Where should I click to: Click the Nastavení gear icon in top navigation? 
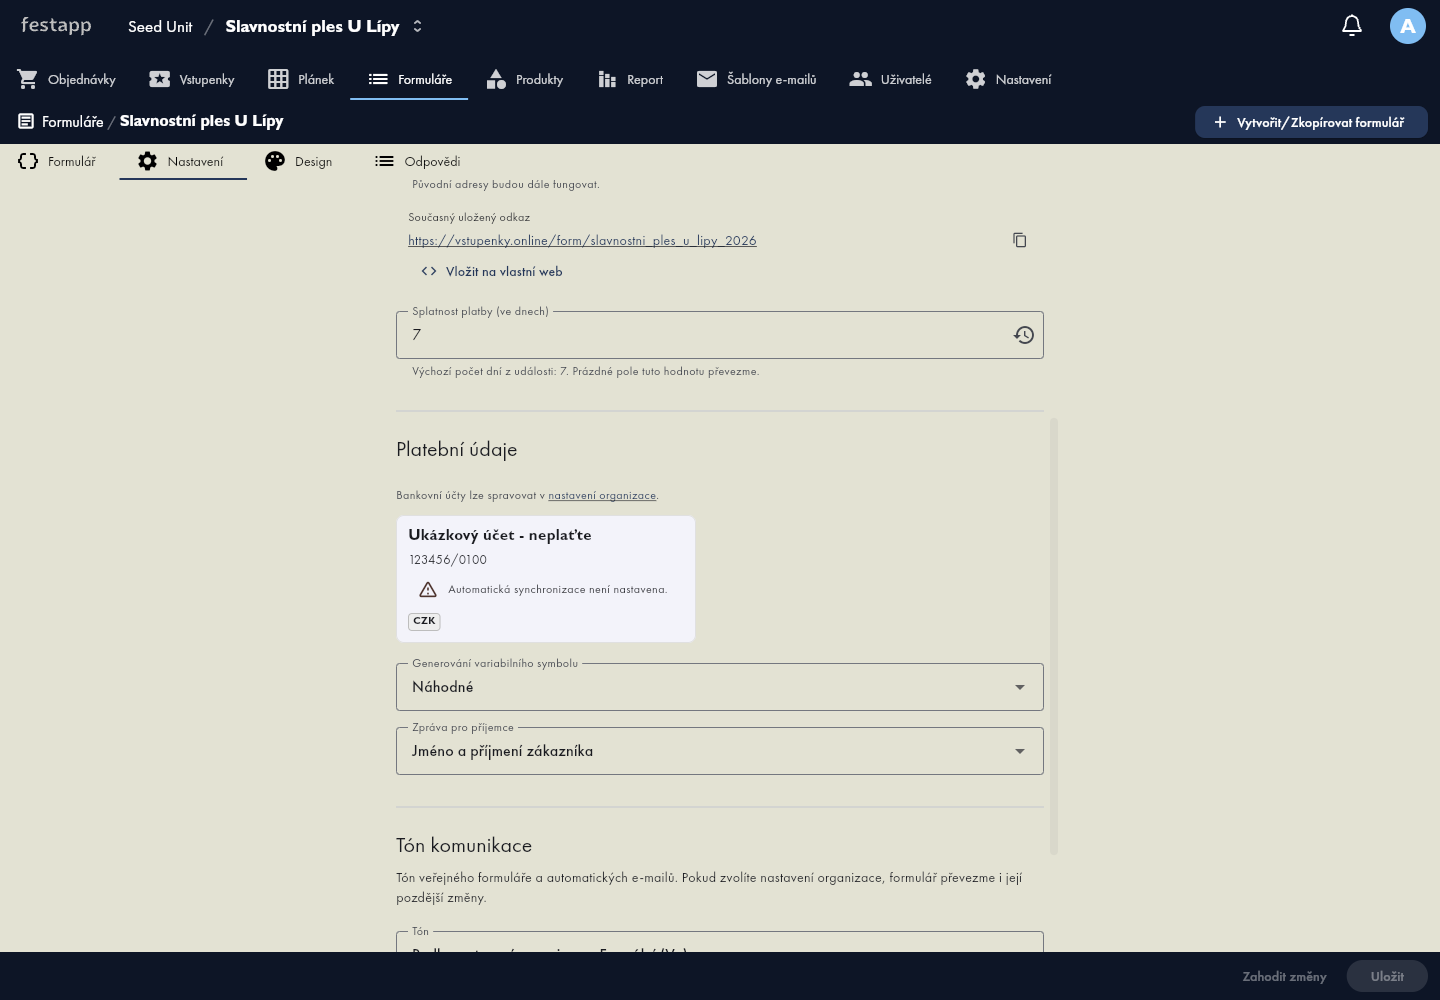[976, 79]
